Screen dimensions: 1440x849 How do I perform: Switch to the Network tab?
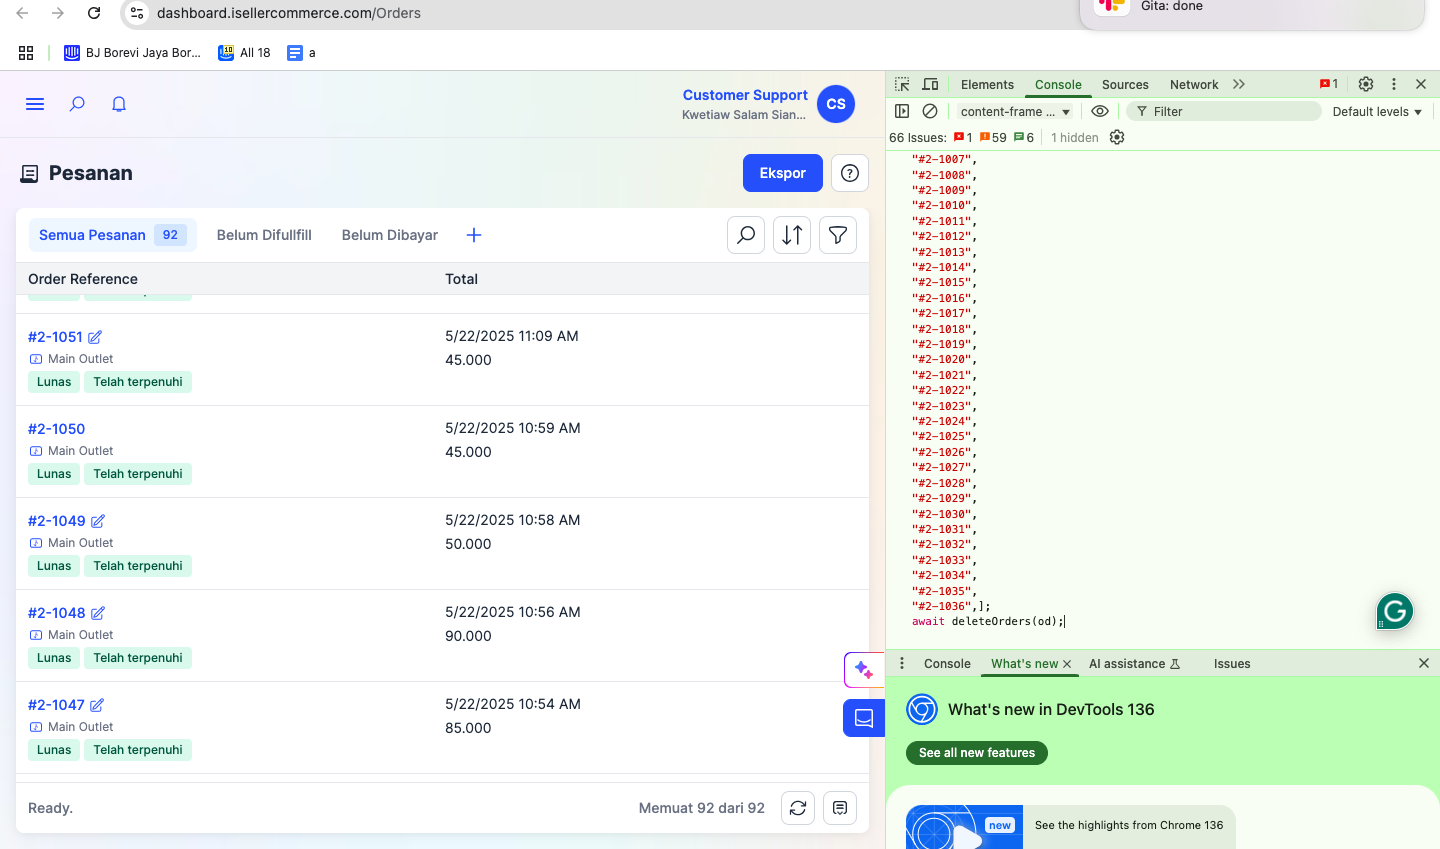click(x=1194, y=85)
